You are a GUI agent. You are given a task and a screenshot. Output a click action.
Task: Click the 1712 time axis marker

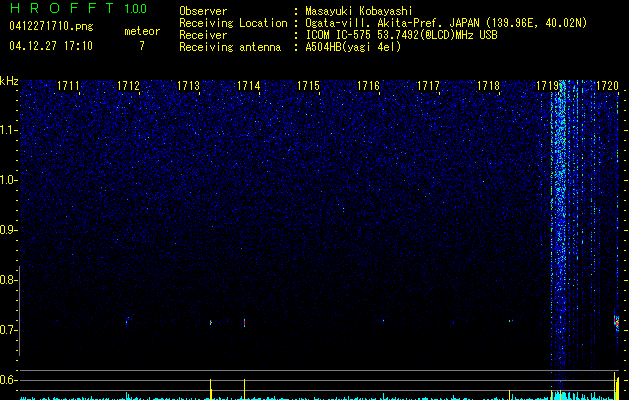pyautogui.click(x=128, y=86)
